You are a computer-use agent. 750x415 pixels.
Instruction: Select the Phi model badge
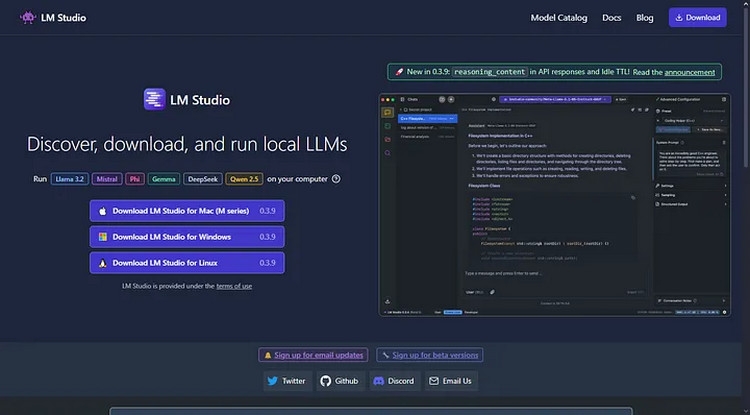pos(135,179)
